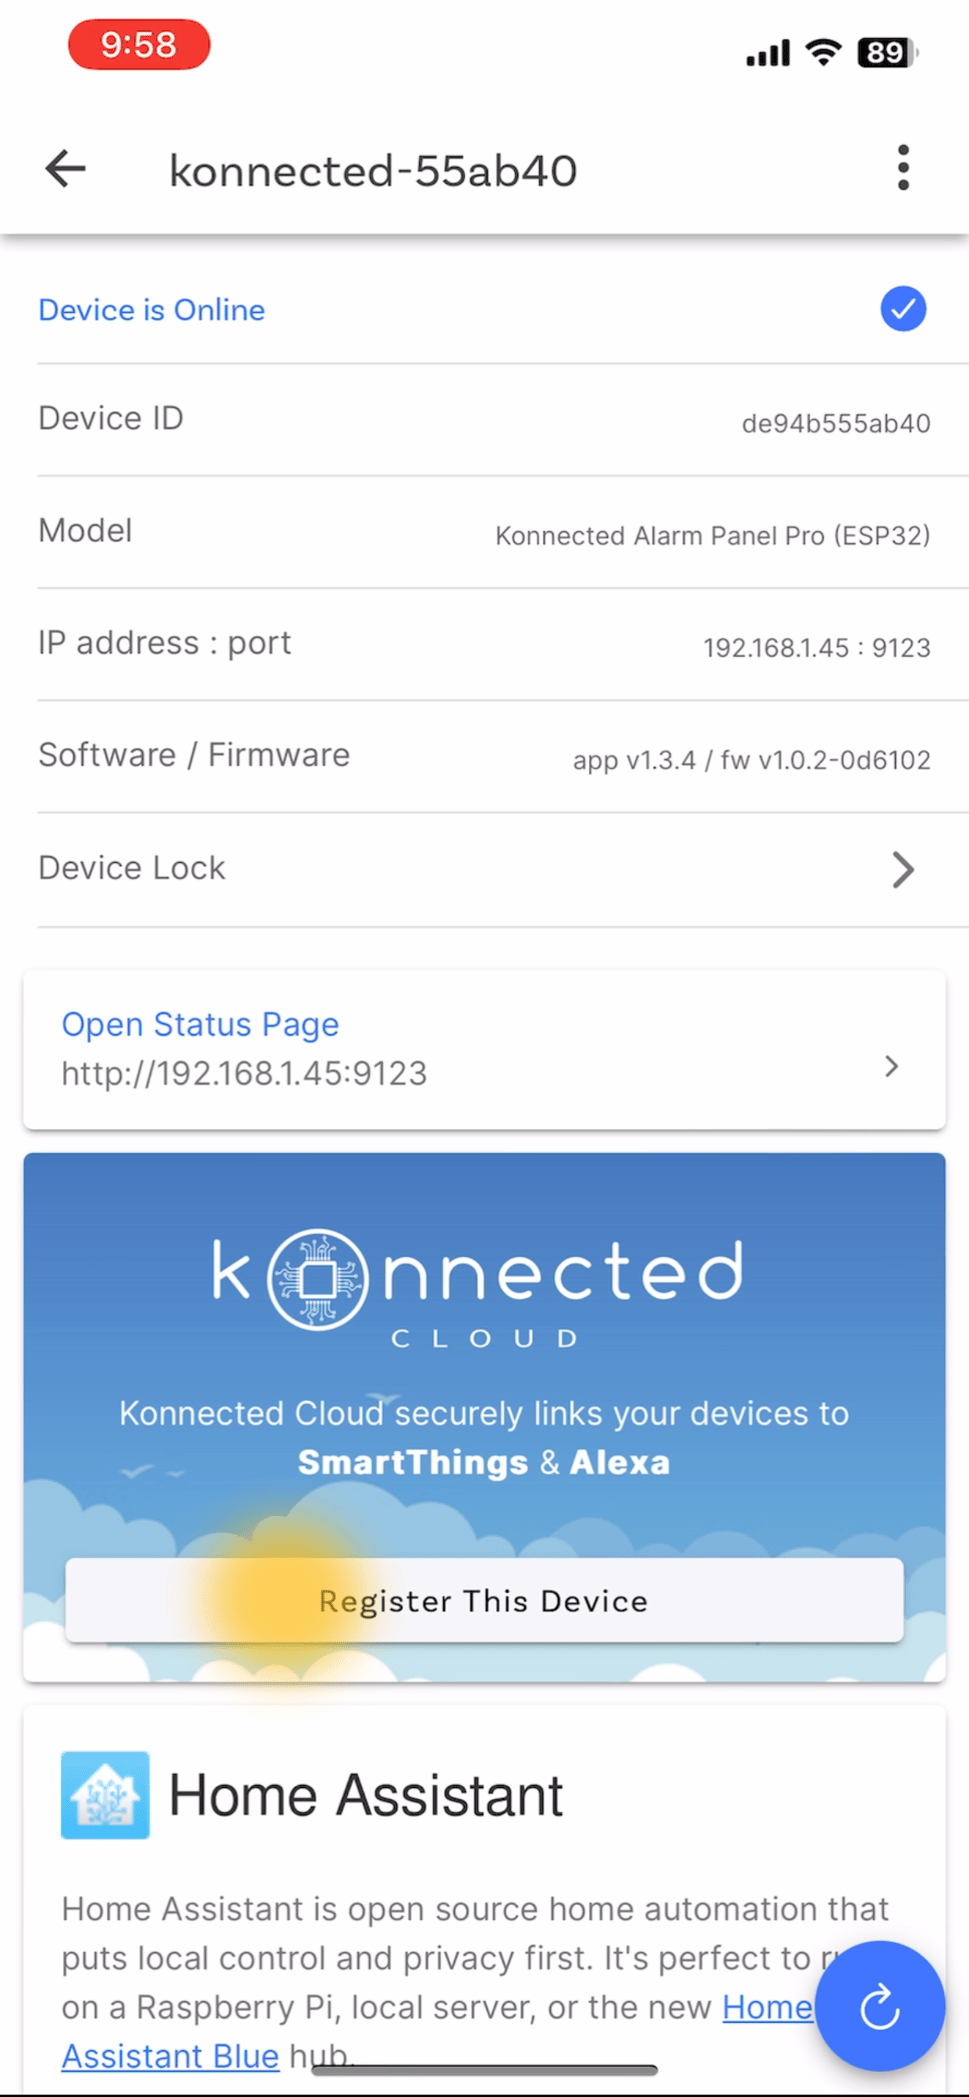
Task: Tap the device name konnected-55ab40 title
Action: click(373, 170)
